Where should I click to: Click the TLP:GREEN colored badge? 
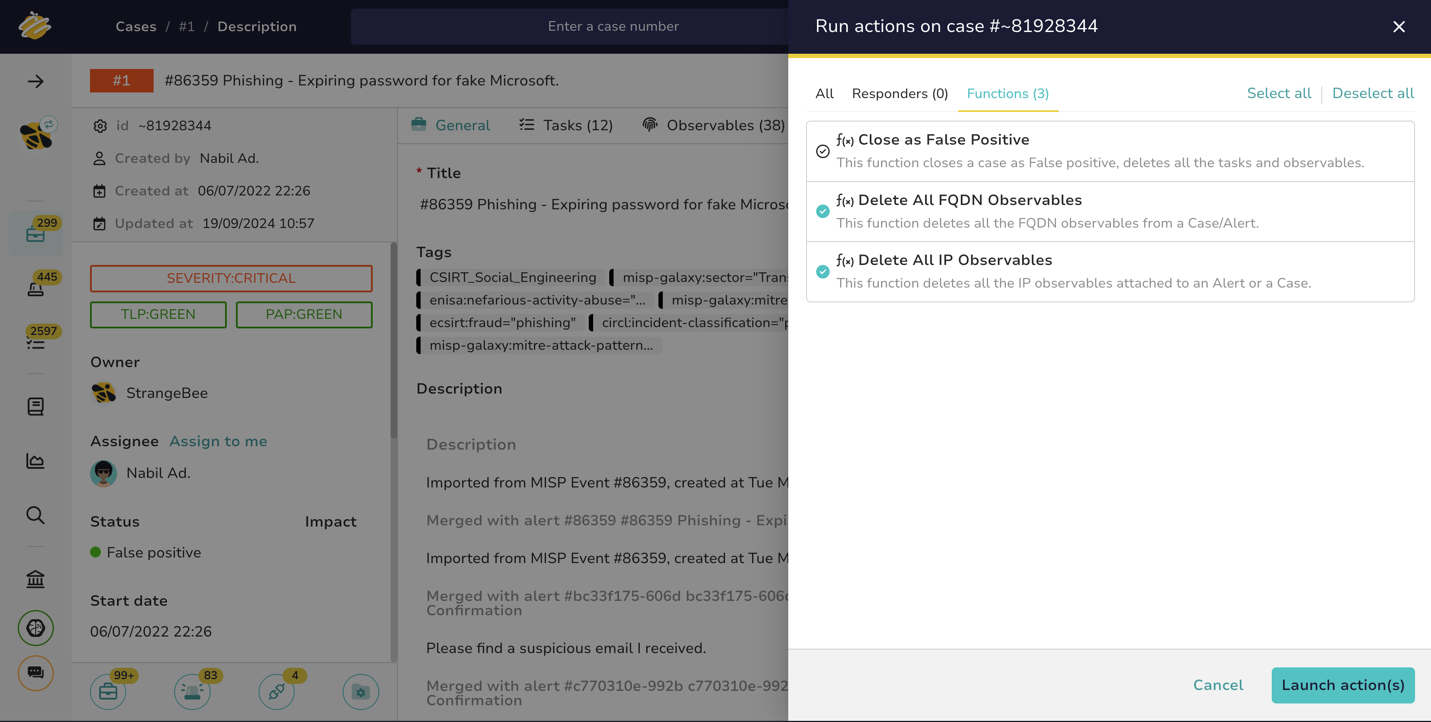click(x=157, y=314)
